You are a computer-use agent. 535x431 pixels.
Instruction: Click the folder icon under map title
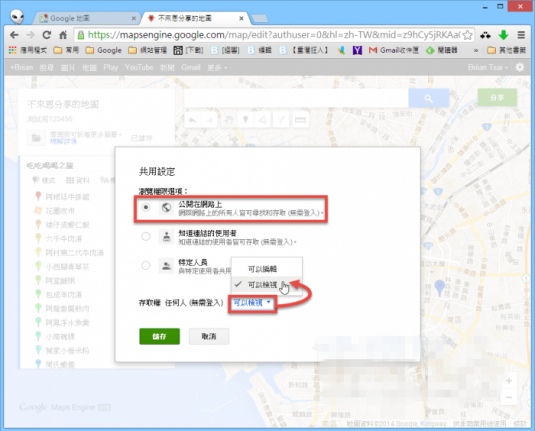(36, 138)
